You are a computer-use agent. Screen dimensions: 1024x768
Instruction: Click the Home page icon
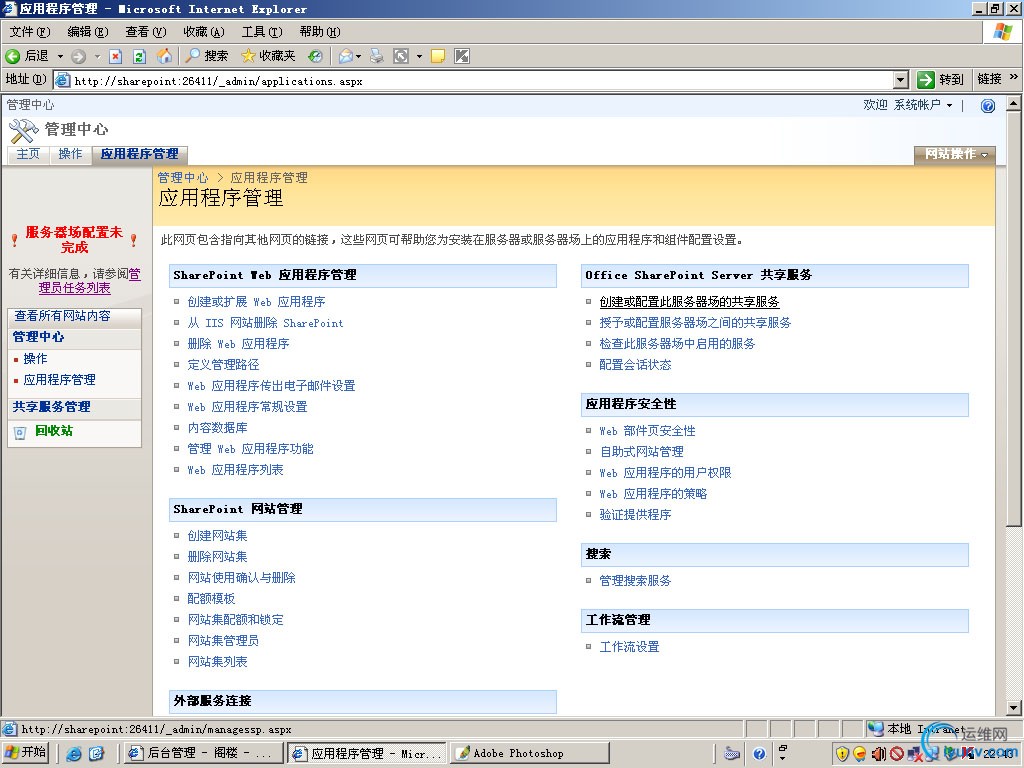pos(164,56)
